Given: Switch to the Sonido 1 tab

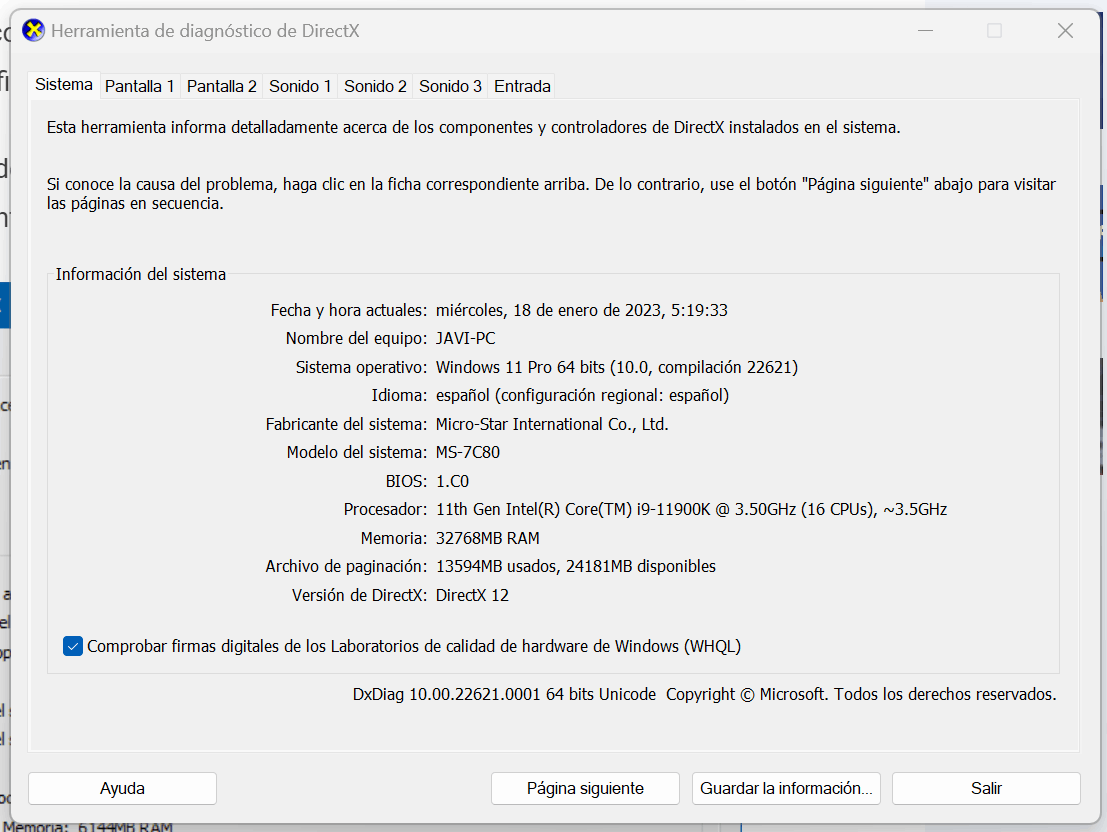Looking at the screenshot, I should click(299, 86).
